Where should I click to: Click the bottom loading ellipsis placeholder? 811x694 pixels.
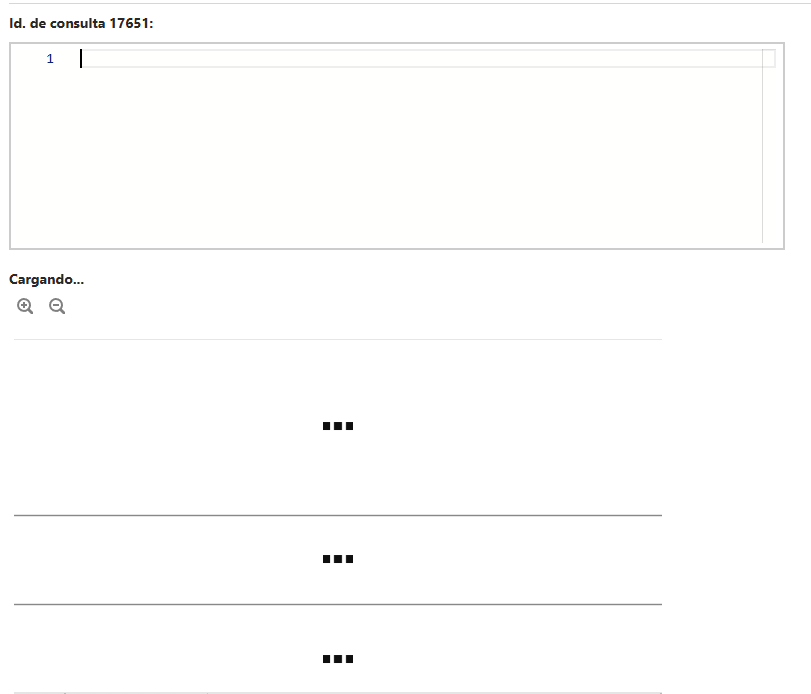(338, 659)
